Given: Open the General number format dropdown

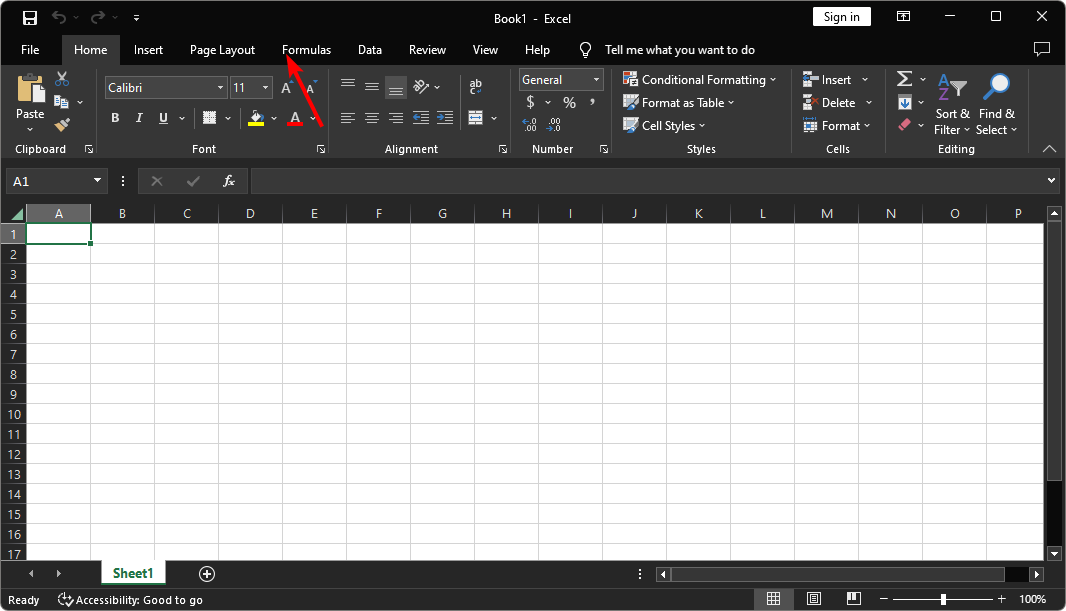Looking at the screenshot, I should pyautogui.click(x=596, y=80).
